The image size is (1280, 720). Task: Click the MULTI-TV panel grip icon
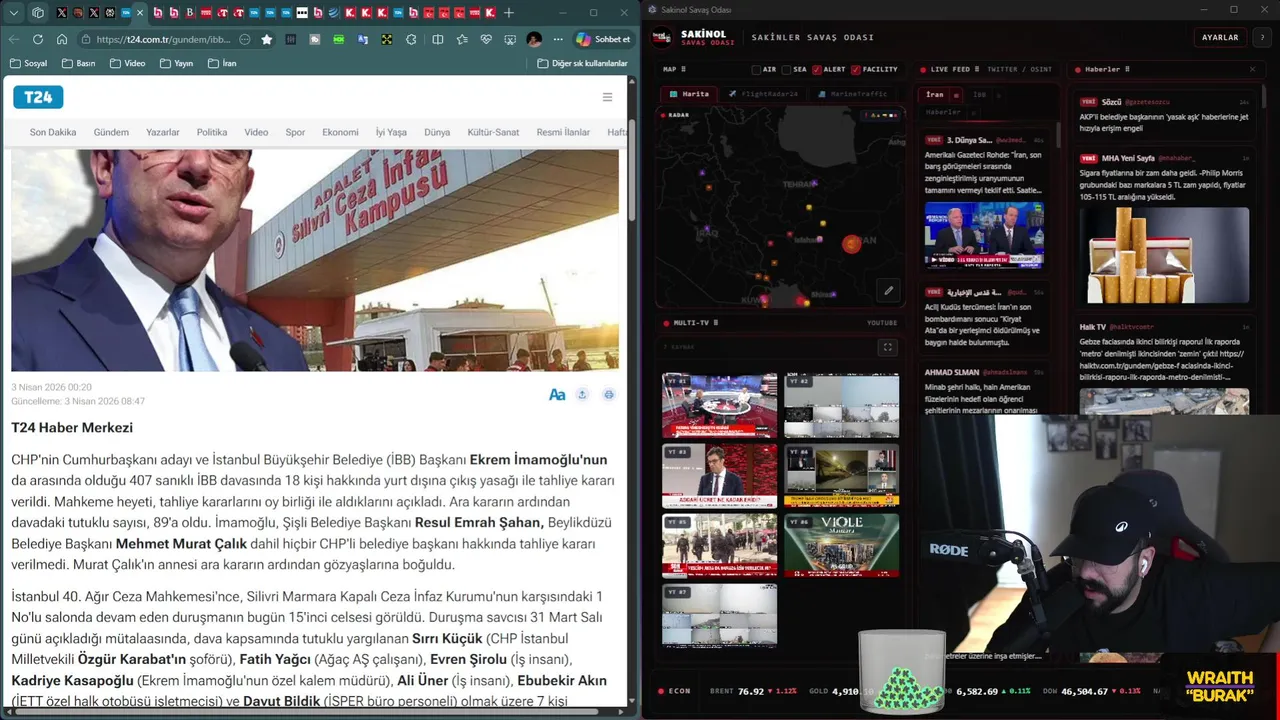[x=716, y=323]
